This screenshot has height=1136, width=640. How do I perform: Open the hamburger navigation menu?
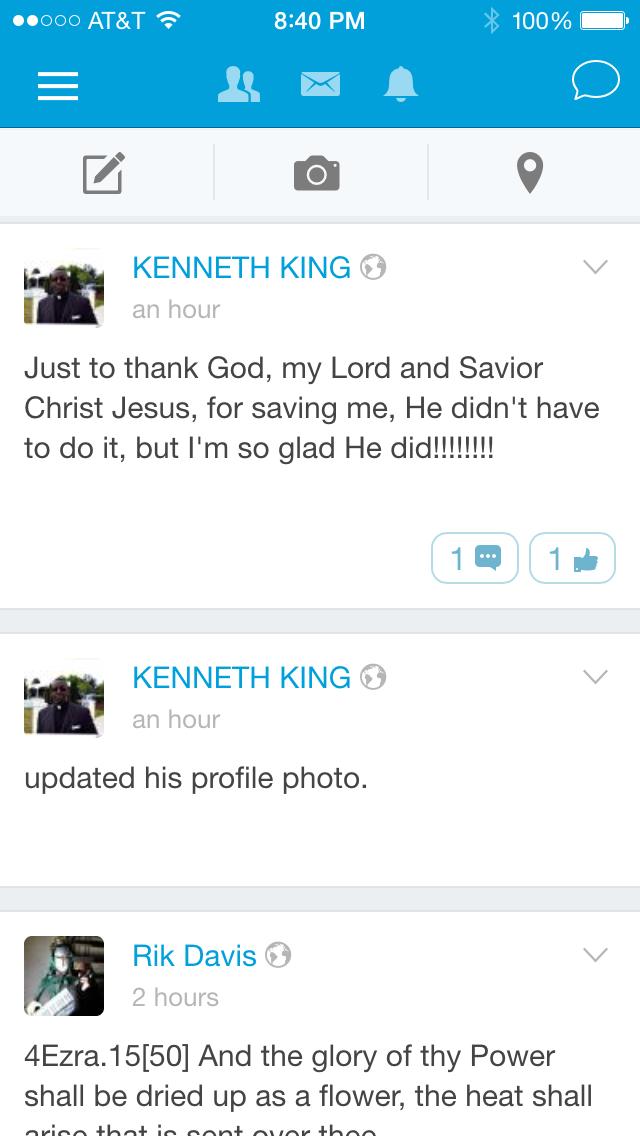coord(57,87)
